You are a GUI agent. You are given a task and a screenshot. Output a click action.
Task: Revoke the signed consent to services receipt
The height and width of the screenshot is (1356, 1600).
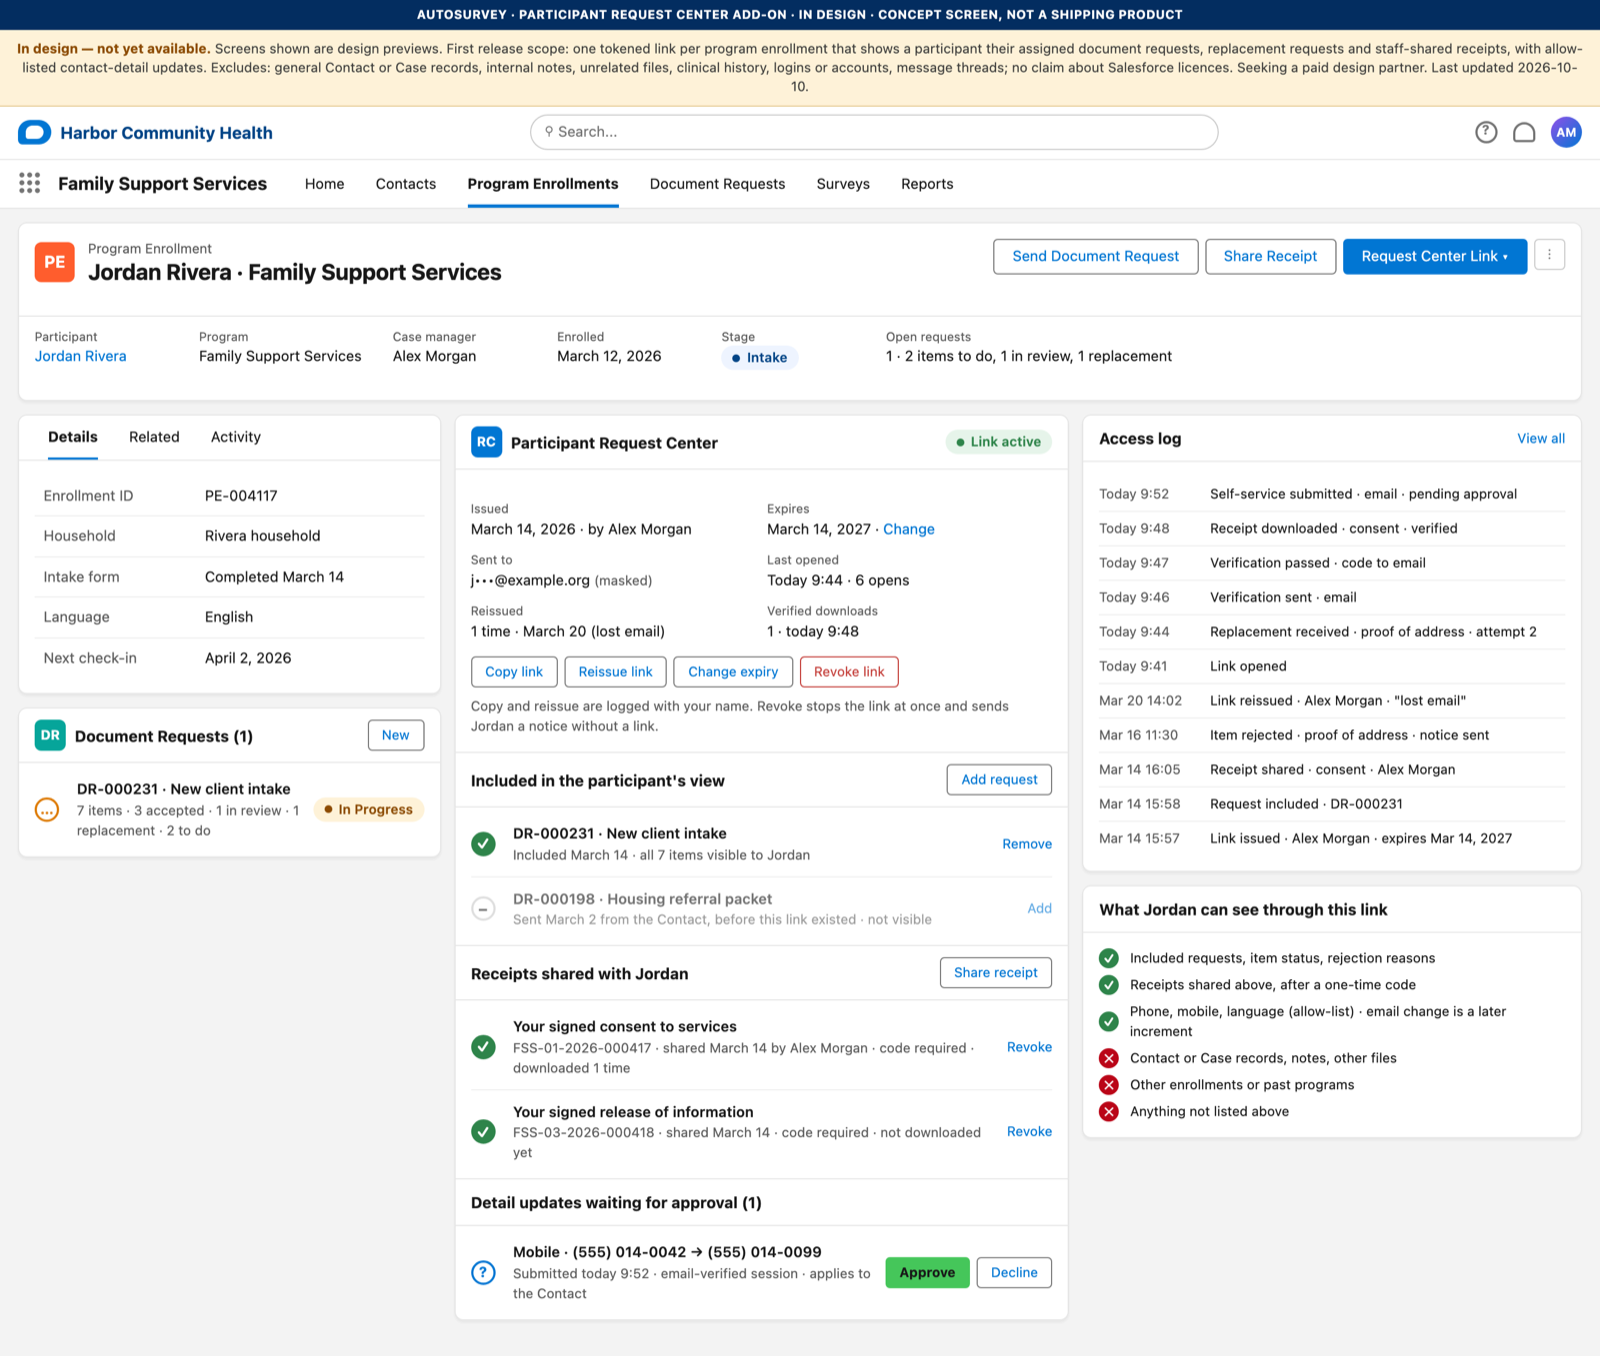[1029, 1047]
